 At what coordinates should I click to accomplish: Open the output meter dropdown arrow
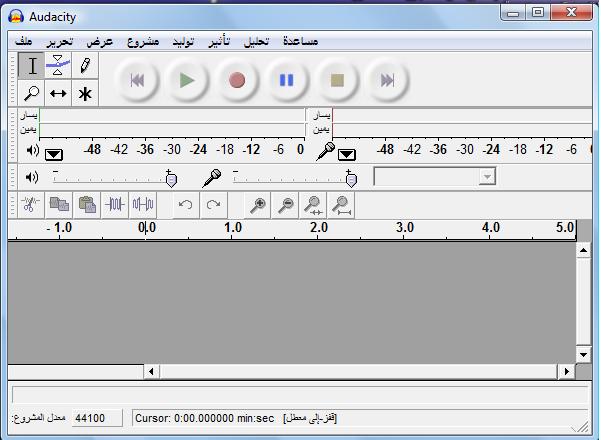(x=53, y=154)
